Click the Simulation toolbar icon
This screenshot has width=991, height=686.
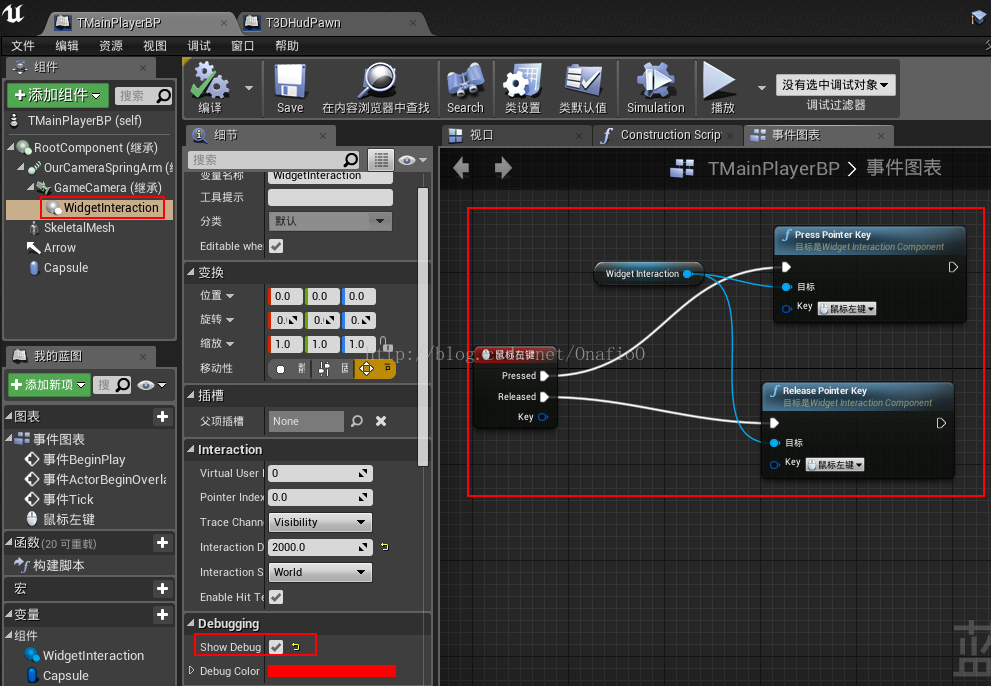[655, 81]
